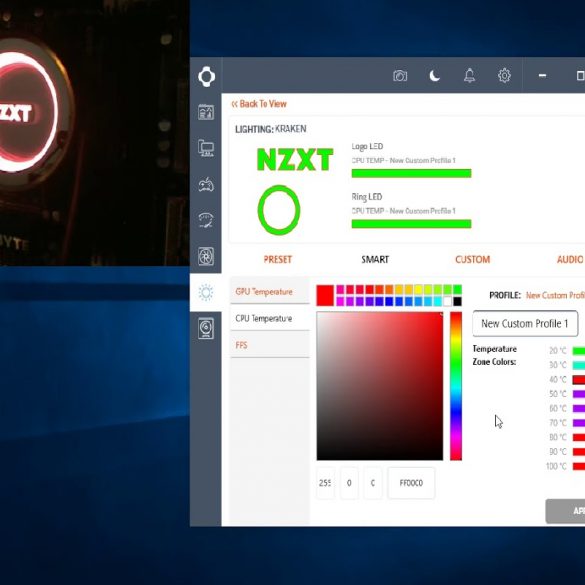Click the Ring LED label
The image size is (585, 585).
tap(366, 197)
